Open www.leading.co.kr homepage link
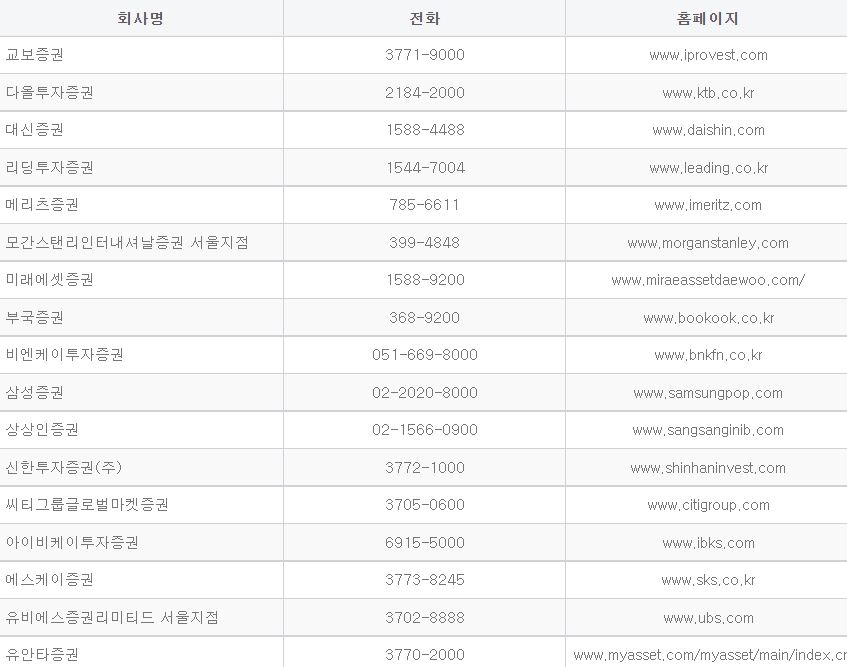 (709, 168)
